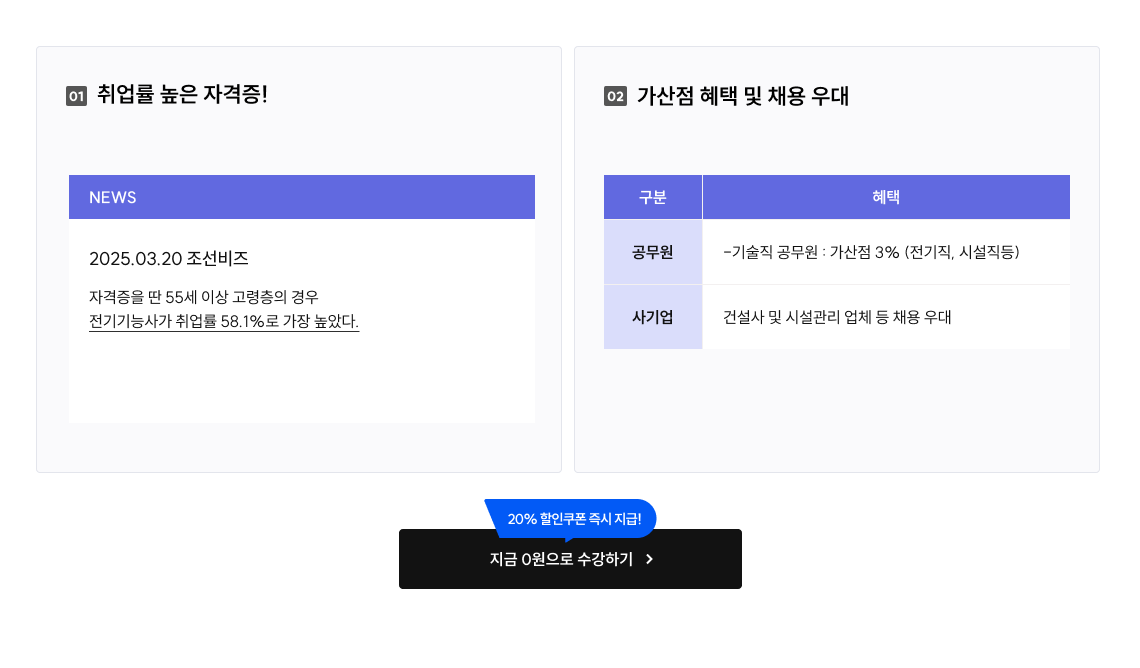Click the NEWS header banner
Image resolution: width=1140 pixels, height=668 pixels.
[x=301, y=197]
